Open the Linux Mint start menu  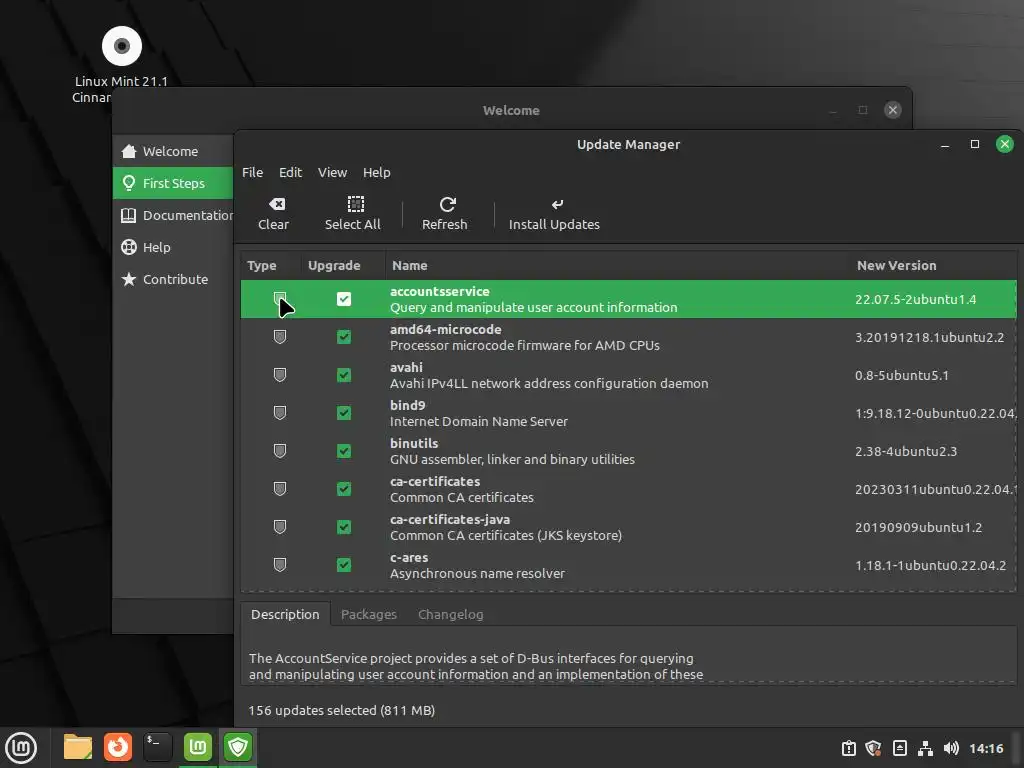coord(21,748)
